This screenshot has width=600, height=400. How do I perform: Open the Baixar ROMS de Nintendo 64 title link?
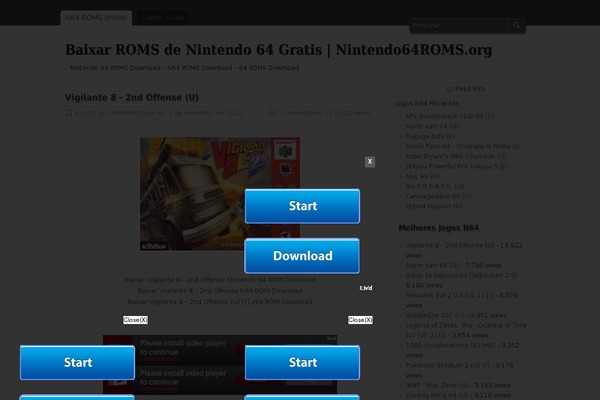click(278, 50)
